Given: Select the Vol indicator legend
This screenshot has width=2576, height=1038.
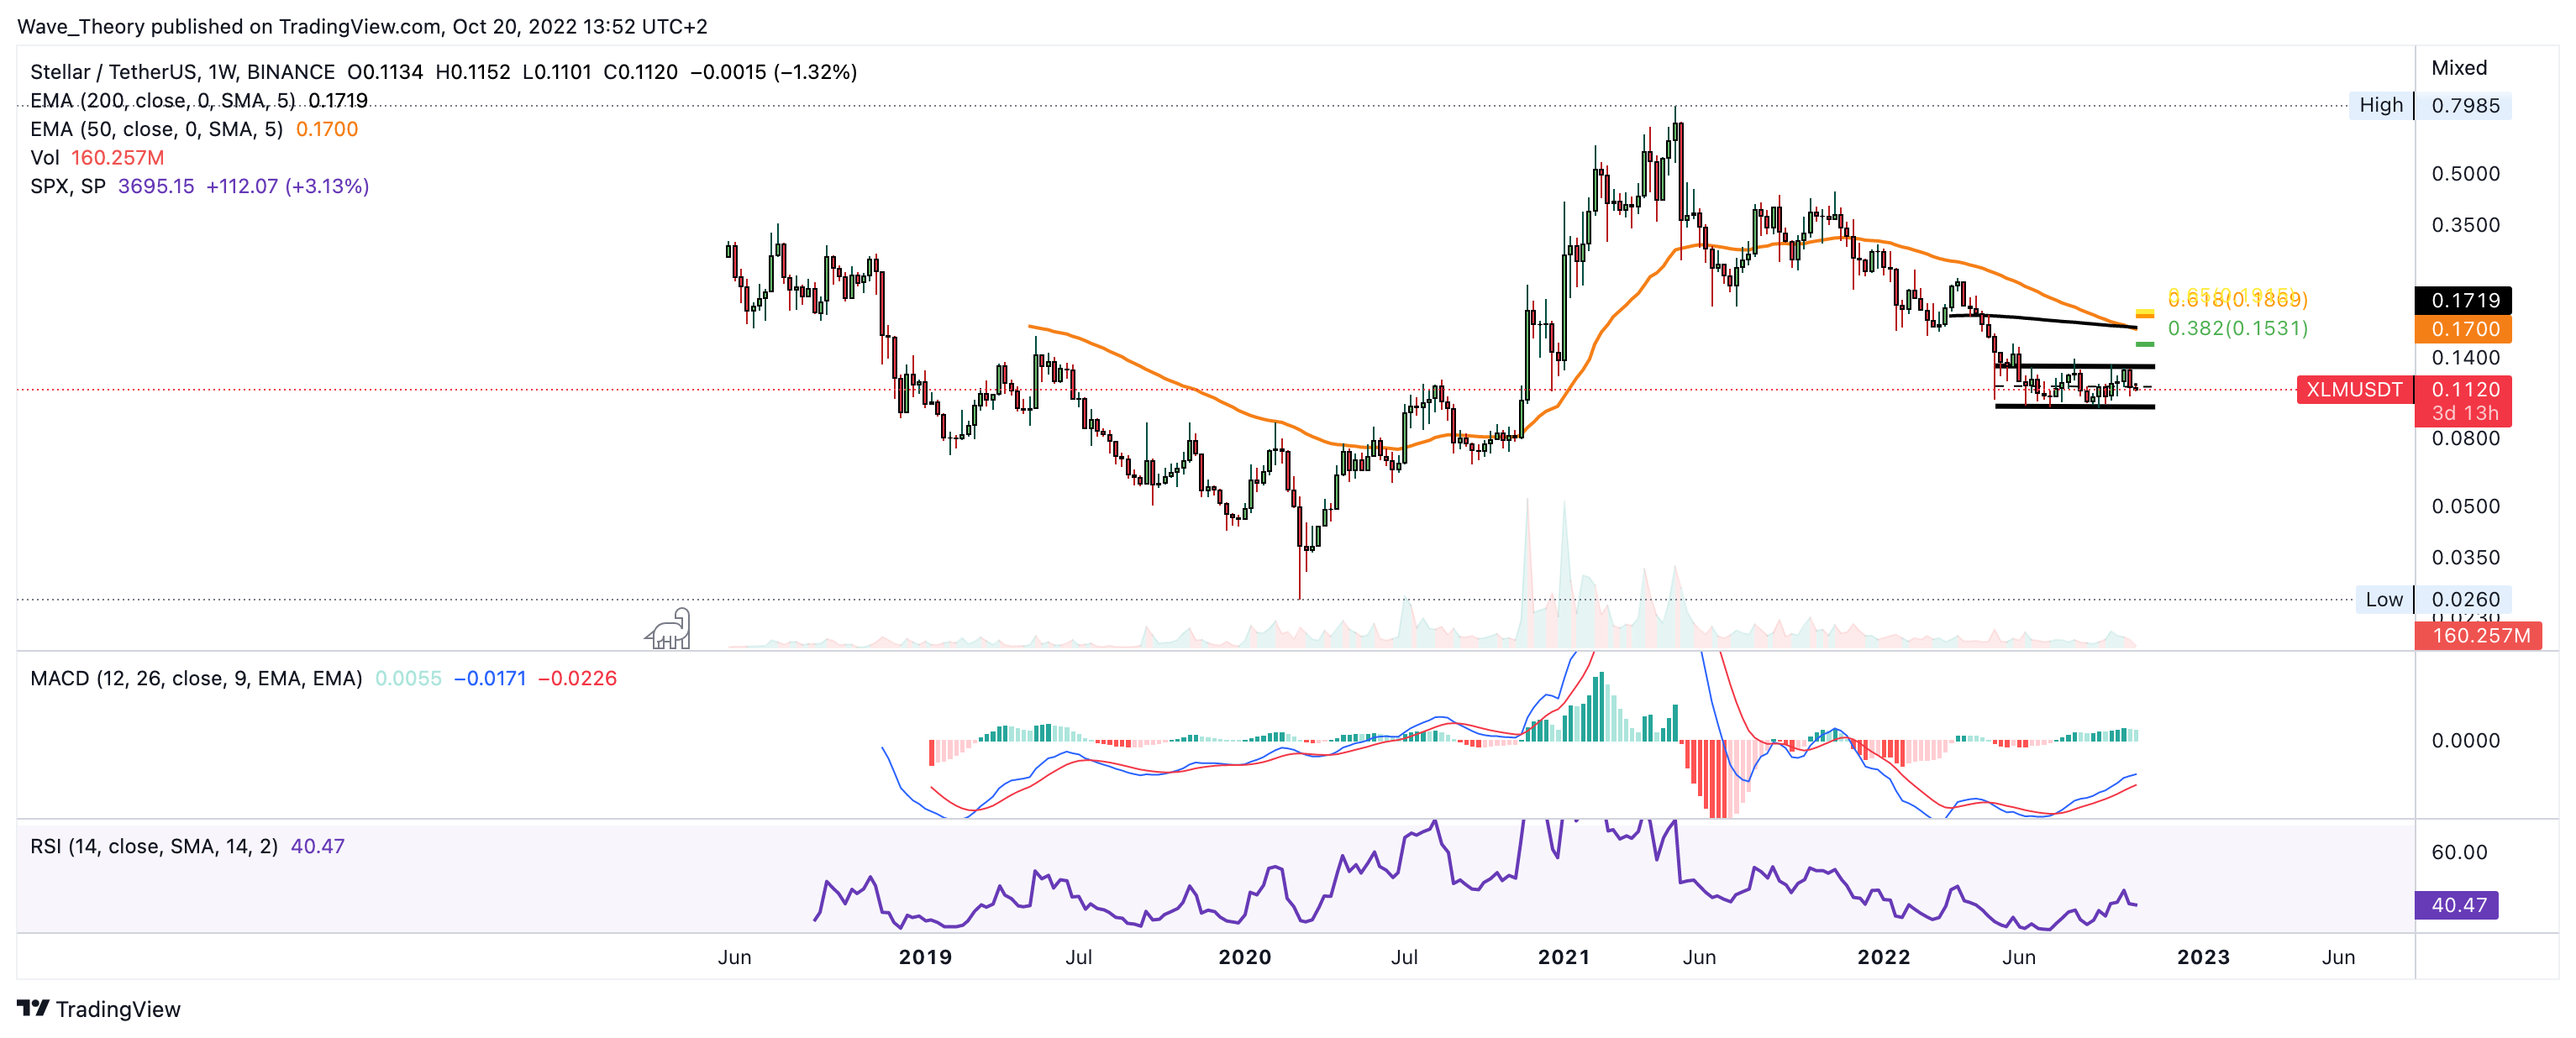Looking at the screenshot, I should click(45, 157).
